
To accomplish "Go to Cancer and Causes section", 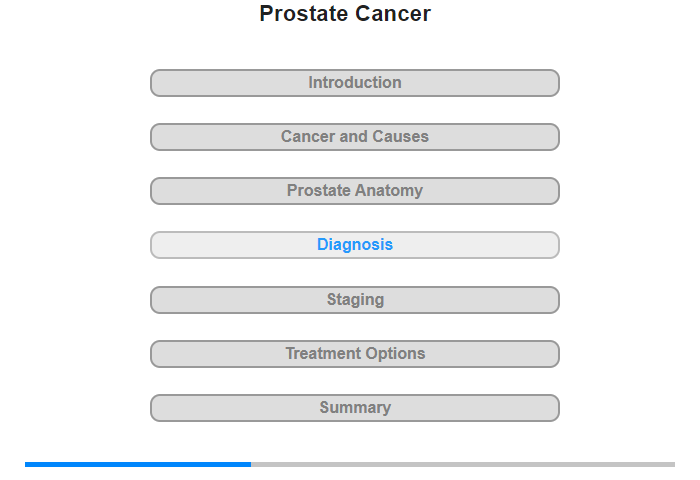I will click(x=355, y=137).
